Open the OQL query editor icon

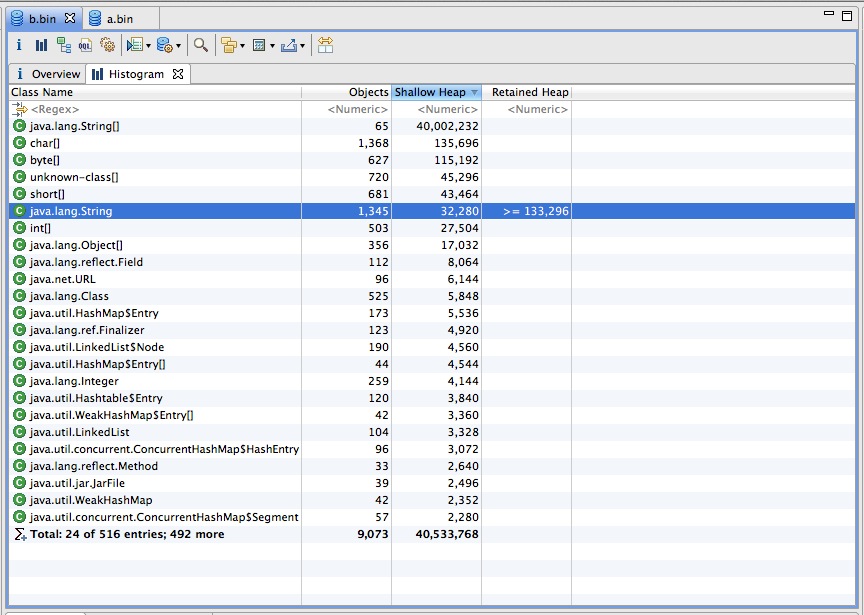(x=85, y=45)
